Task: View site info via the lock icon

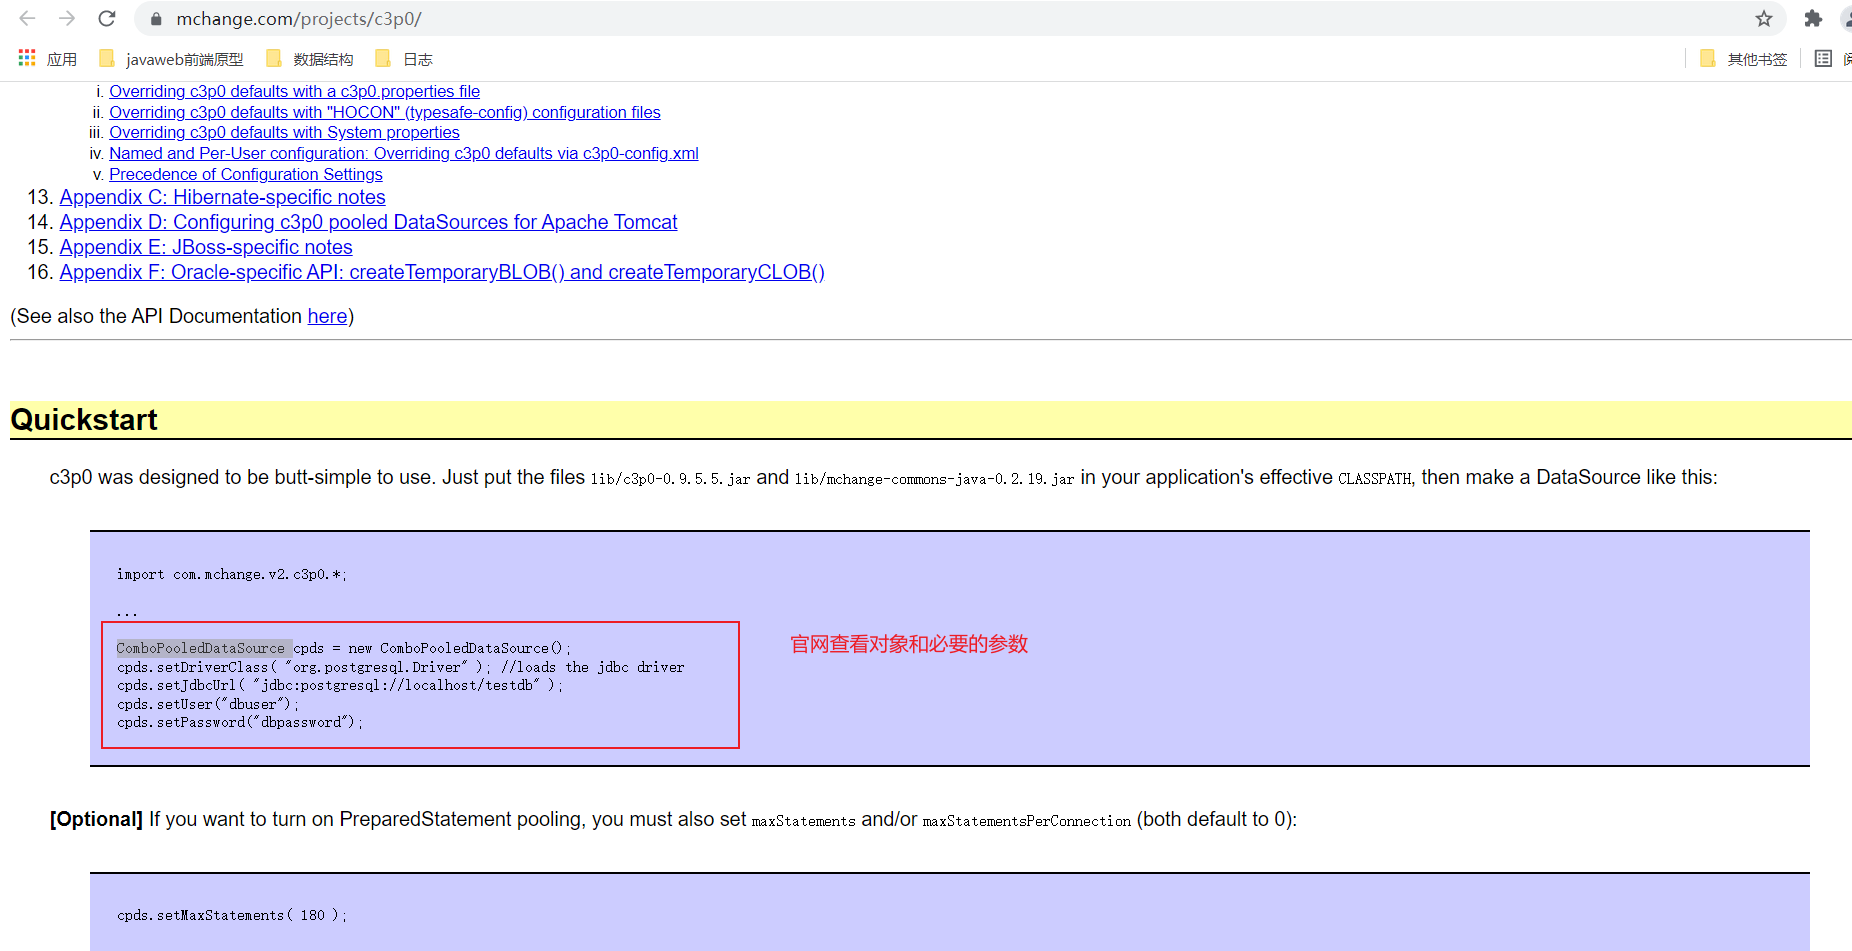Action: (155, 19)
